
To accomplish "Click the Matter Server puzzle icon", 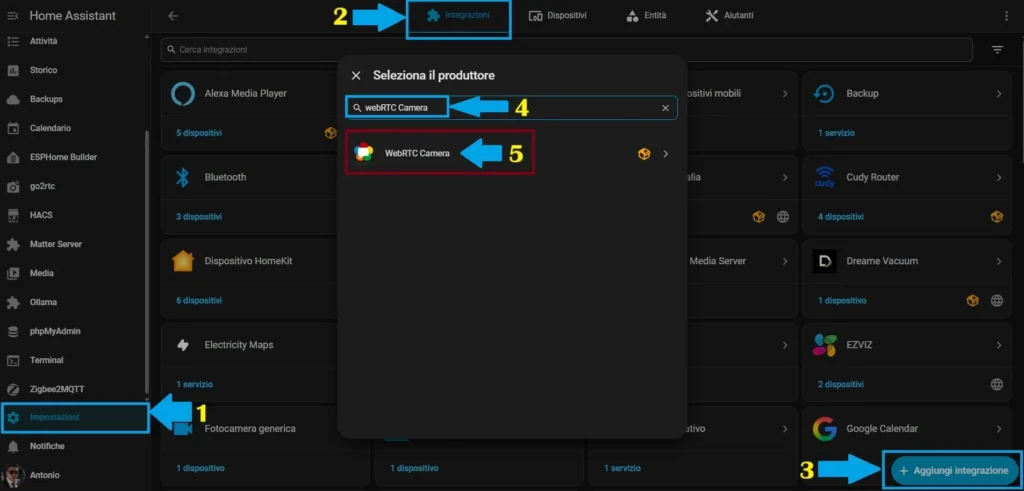I will coord(12,244).
